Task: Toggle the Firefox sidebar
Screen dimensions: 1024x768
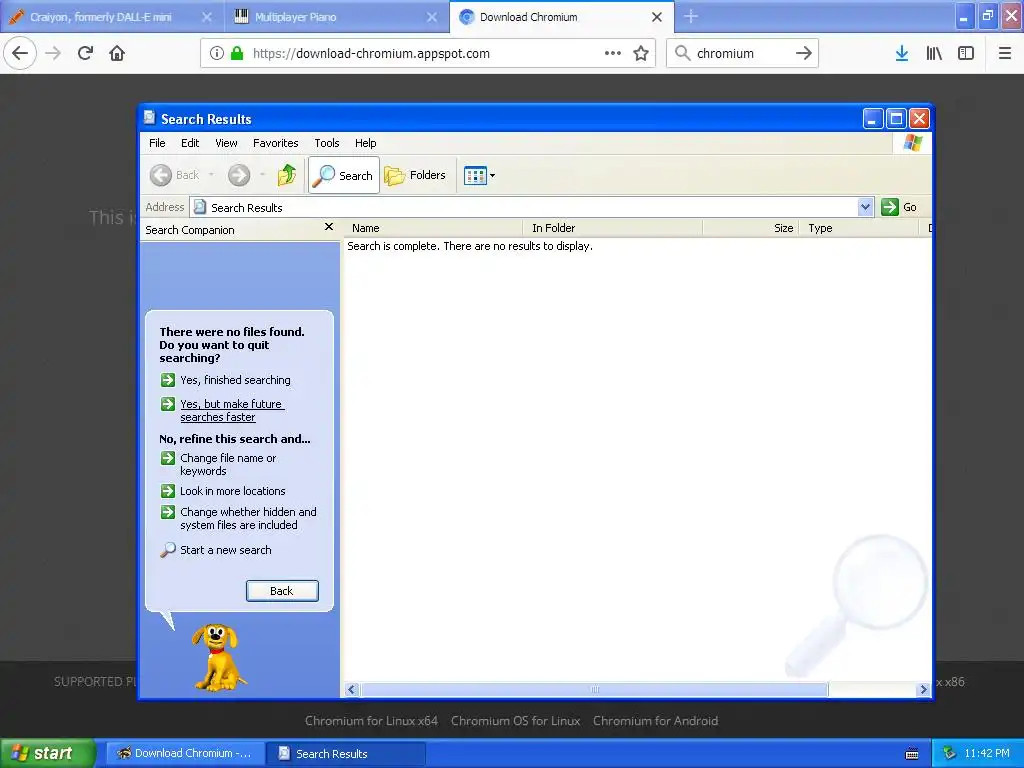Action: (966, 53)
